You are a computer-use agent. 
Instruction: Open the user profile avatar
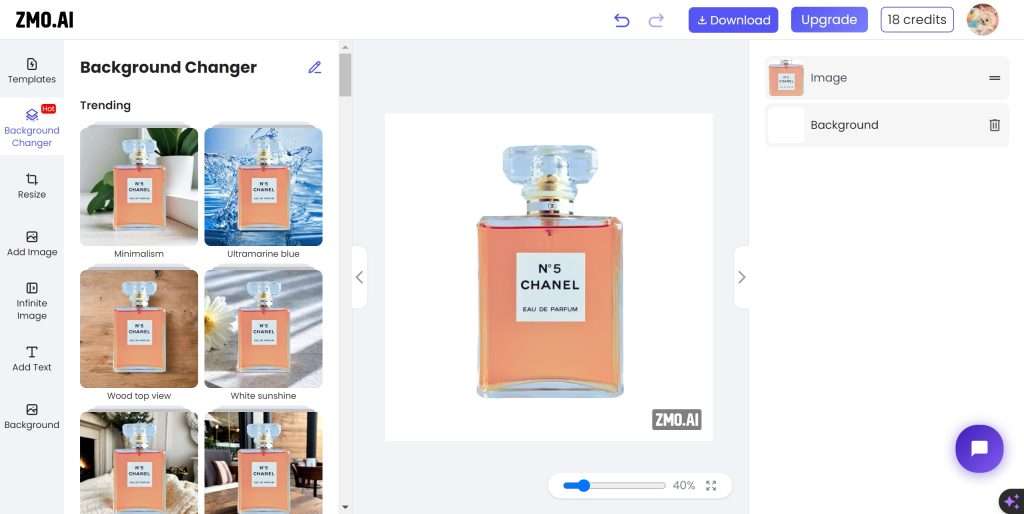point(982,20)
